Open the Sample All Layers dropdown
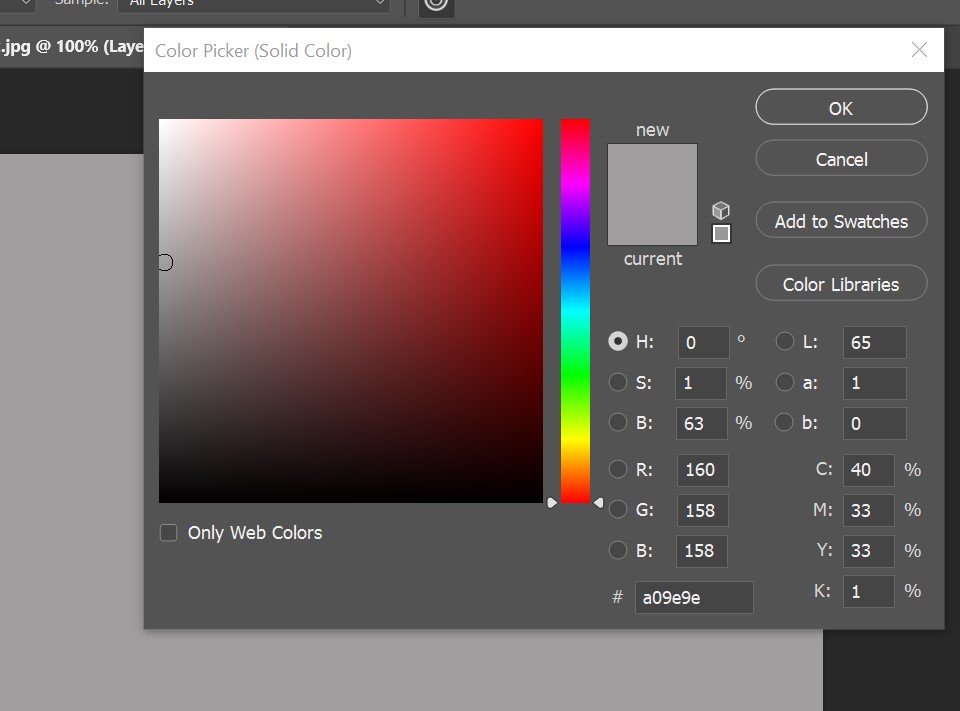960x711 pixels. (253, 5)
